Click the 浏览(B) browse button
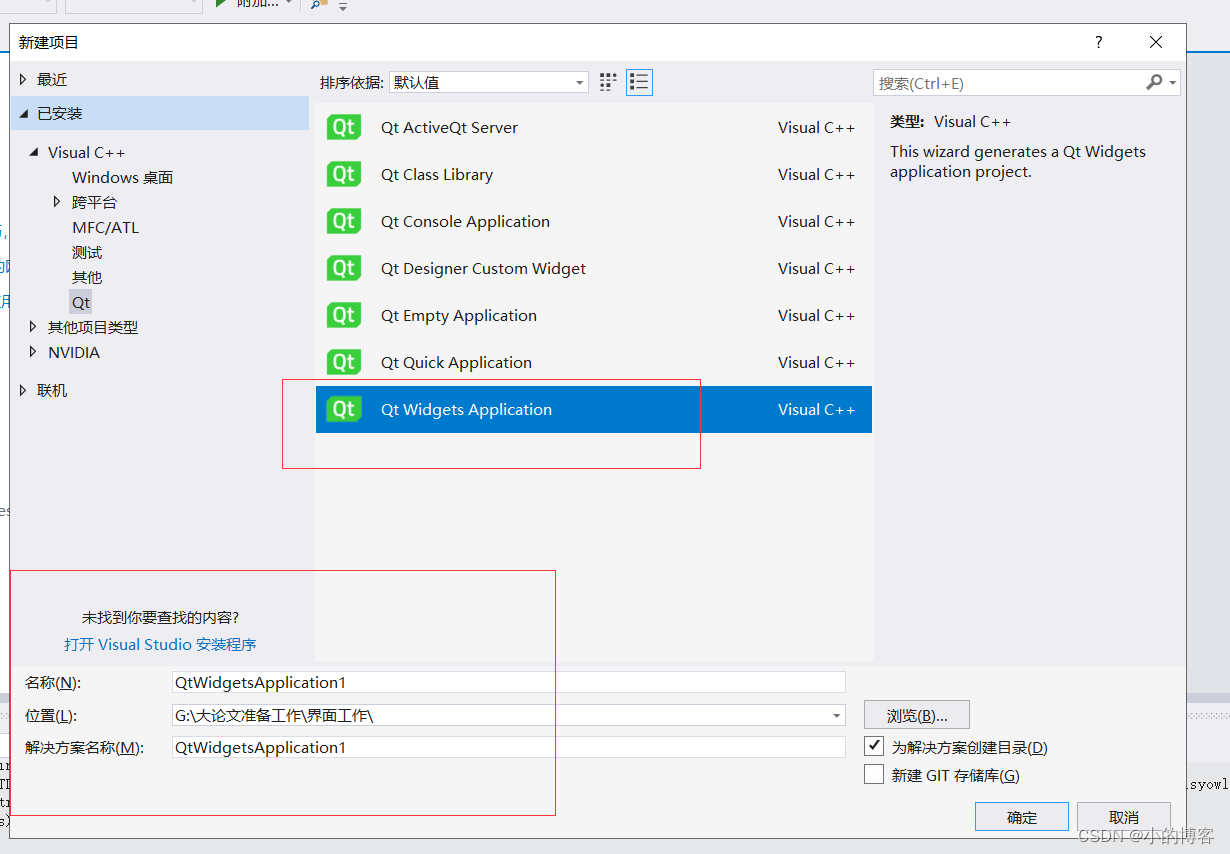This screenshot has width=1230, height=854. [916, 715]
